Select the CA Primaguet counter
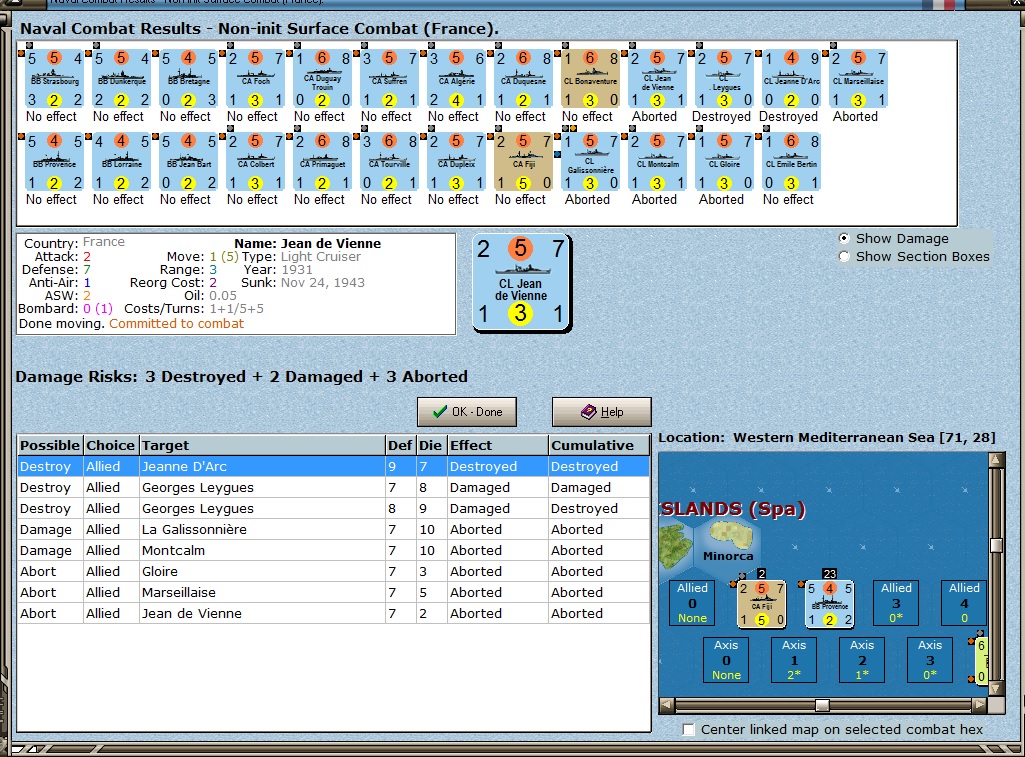The width and height of the screenshot is (1025, 757). tap(322, 162)
